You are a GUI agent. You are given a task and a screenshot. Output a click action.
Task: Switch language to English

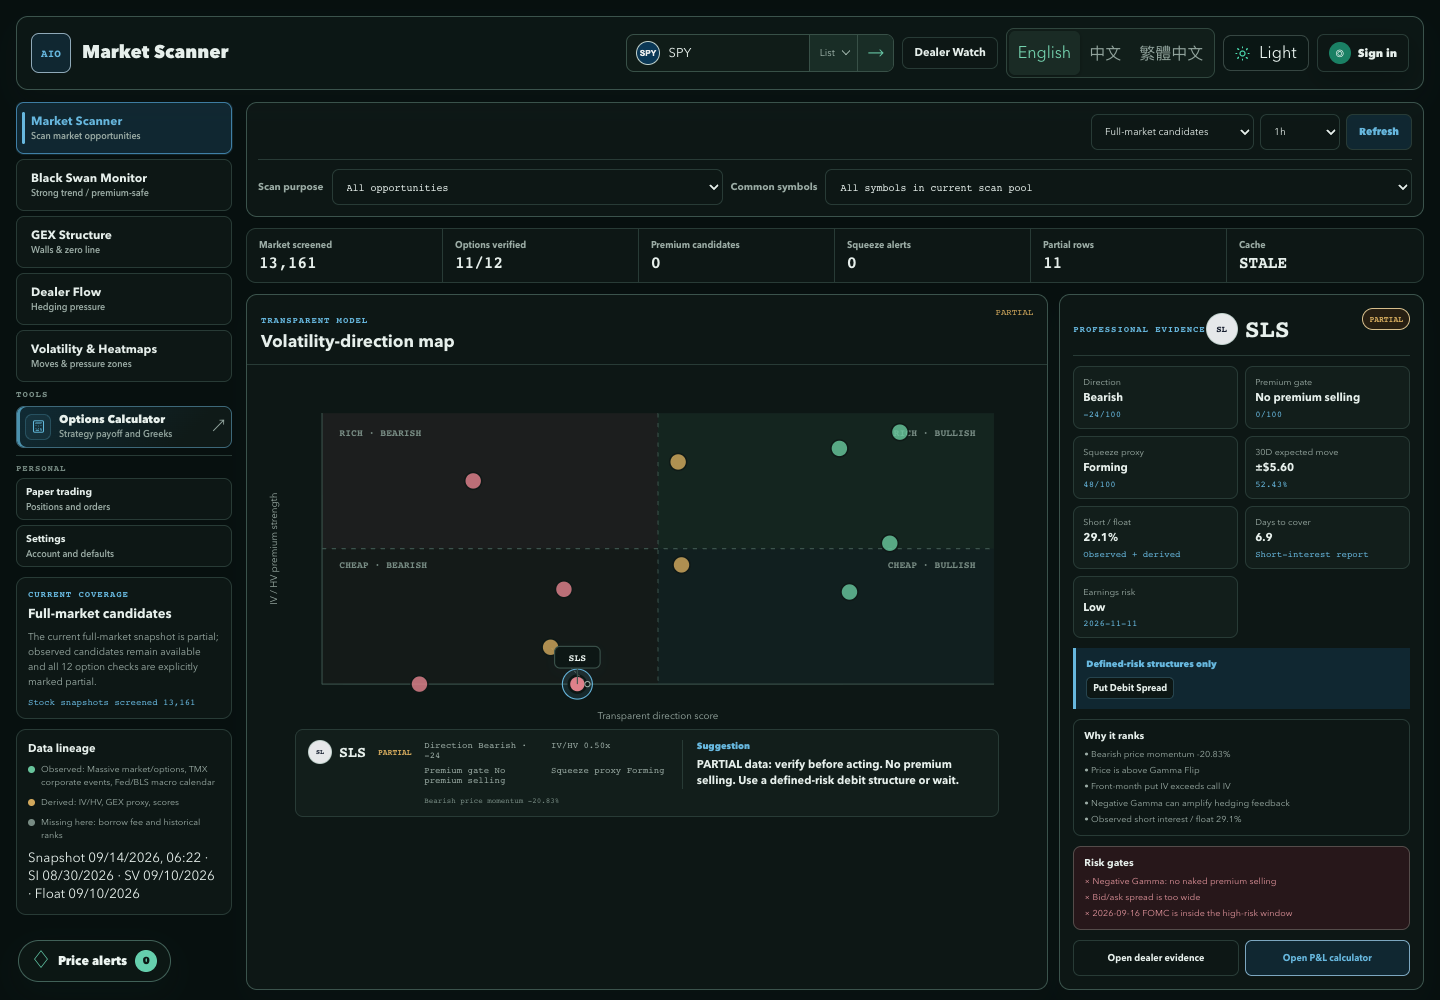tap(1044, 53)
